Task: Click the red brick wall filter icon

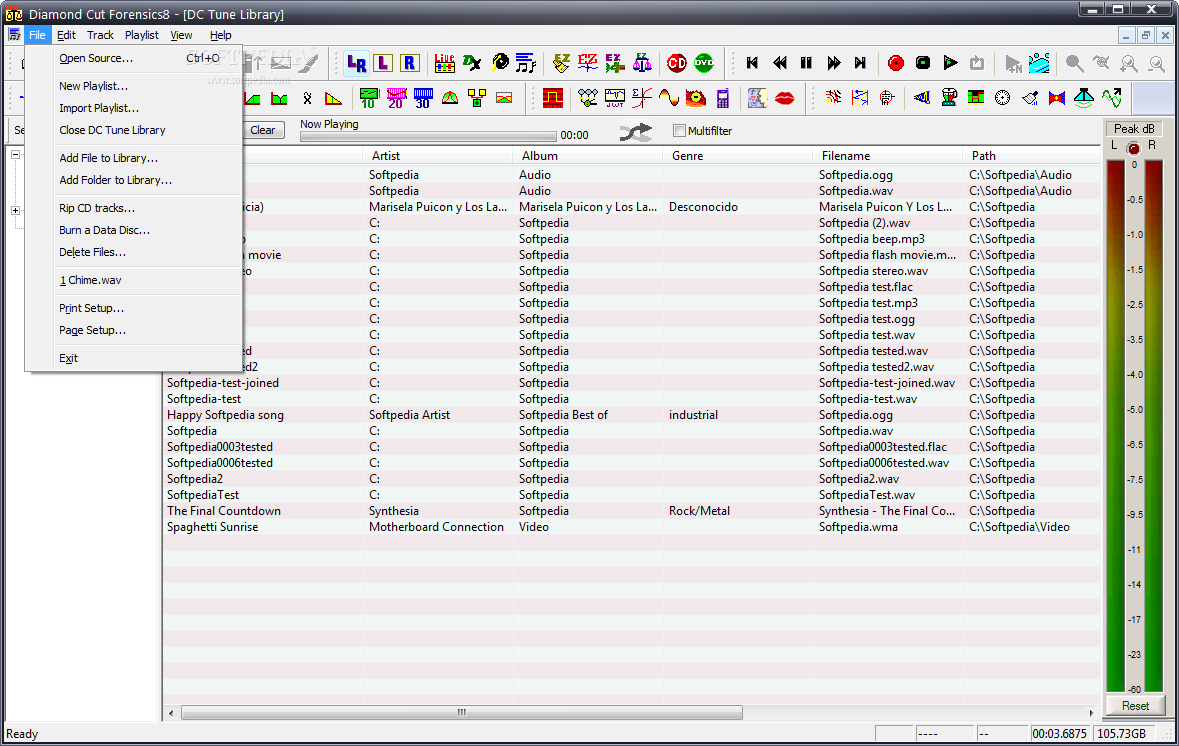Action: click(x=553, y=98)
